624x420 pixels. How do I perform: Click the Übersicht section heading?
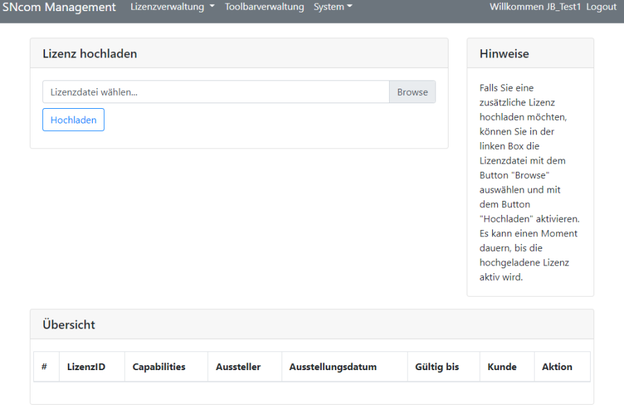click(69, 325)
